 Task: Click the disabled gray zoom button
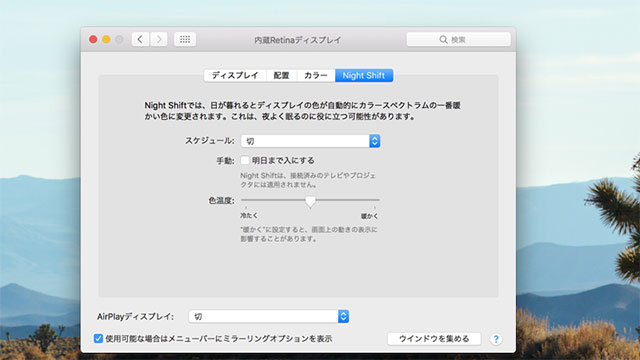point(119,40)
